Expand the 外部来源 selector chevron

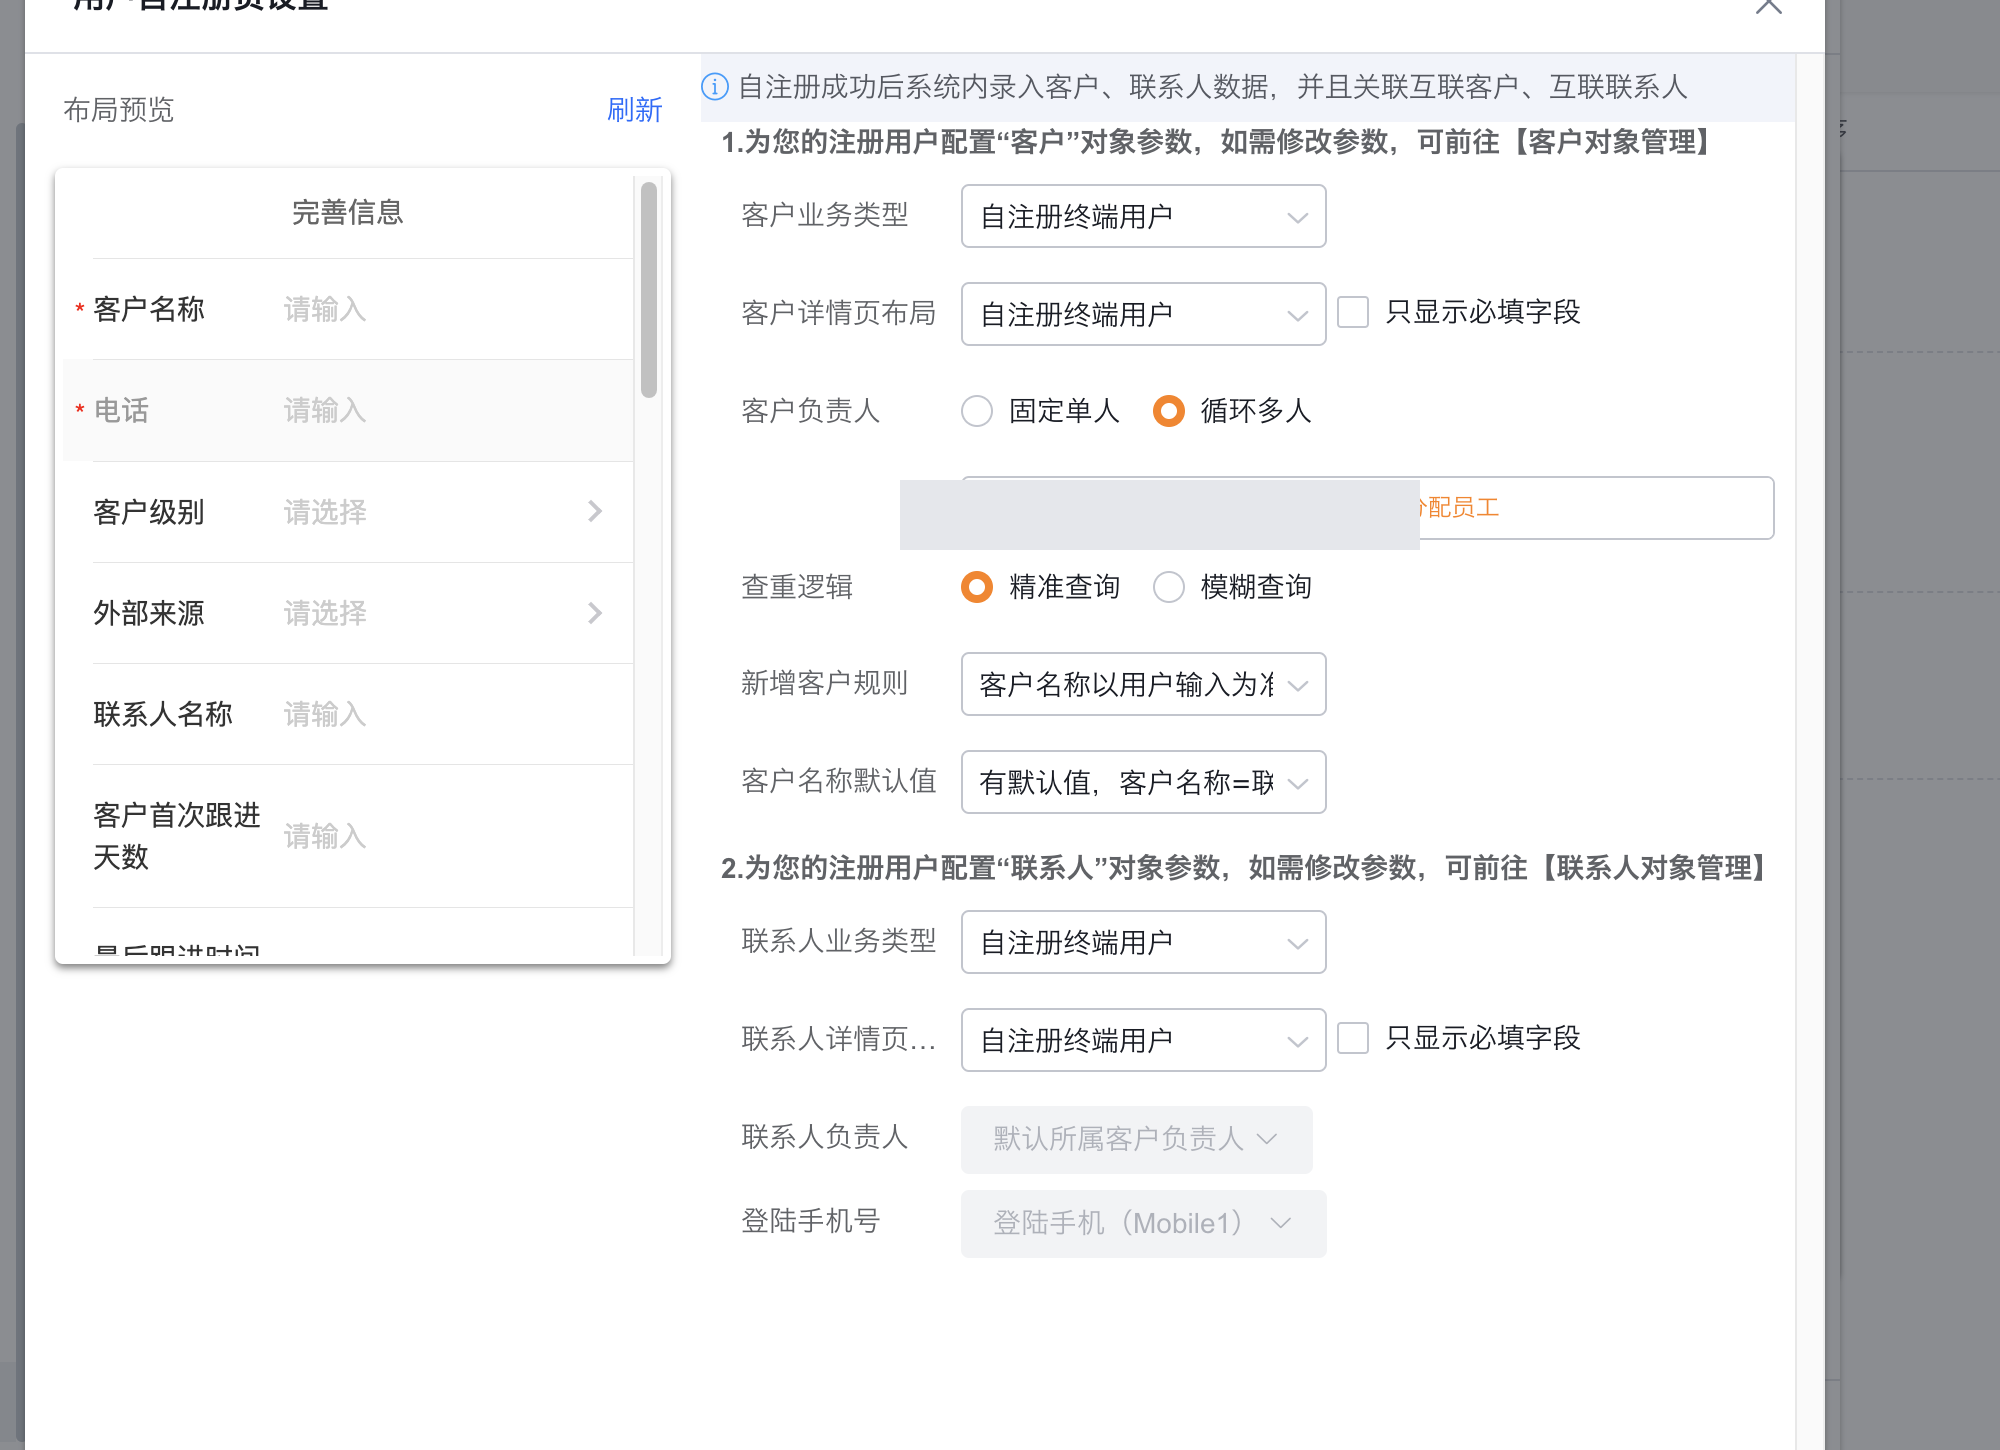pos(595,613)
